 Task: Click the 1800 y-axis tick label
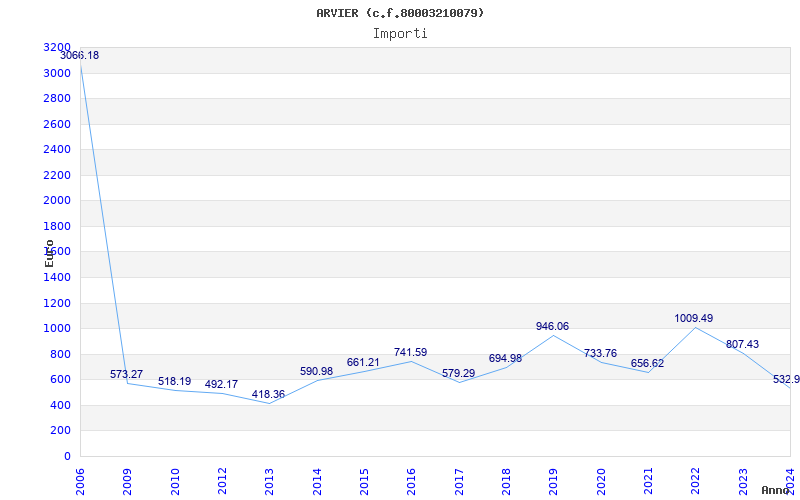pyautogui.click(x=57, y=227)
